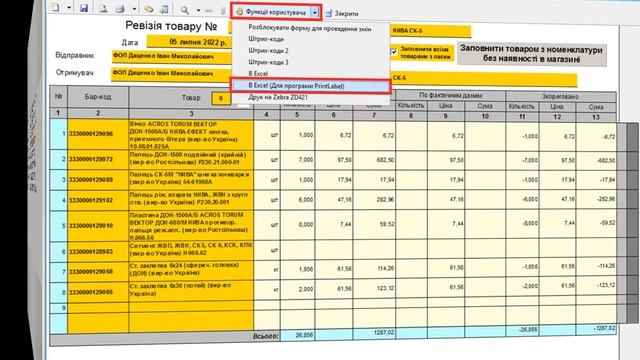The image size is (640, 360).
Task: Click the magnifier search icon
Action: pos(184,10)
